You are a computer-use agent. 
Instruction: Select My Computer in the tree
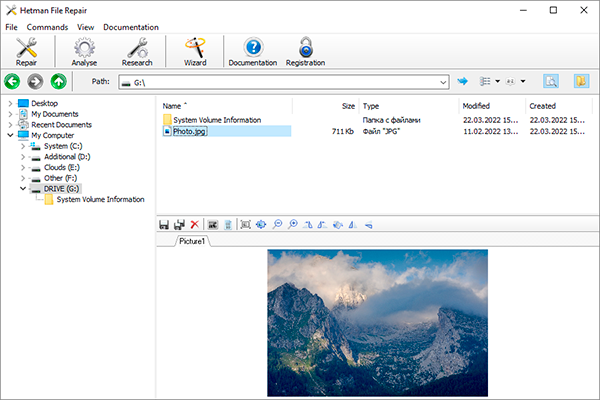tap(53, 136)
